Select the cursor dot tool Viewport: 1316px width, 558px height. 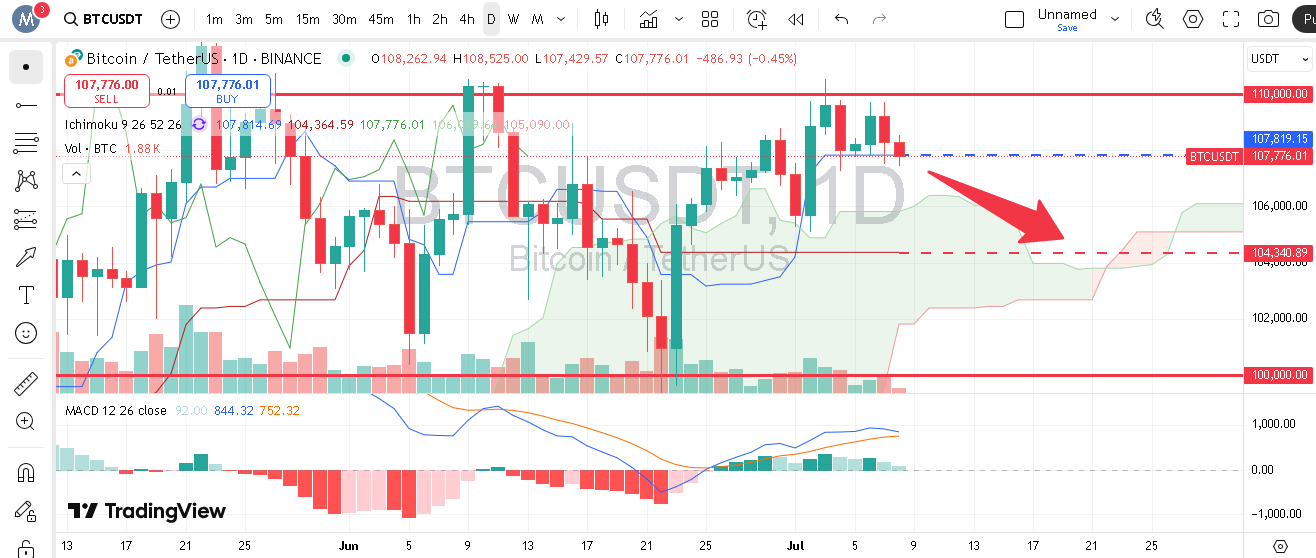pyautogui.click(x=26, y=68)
